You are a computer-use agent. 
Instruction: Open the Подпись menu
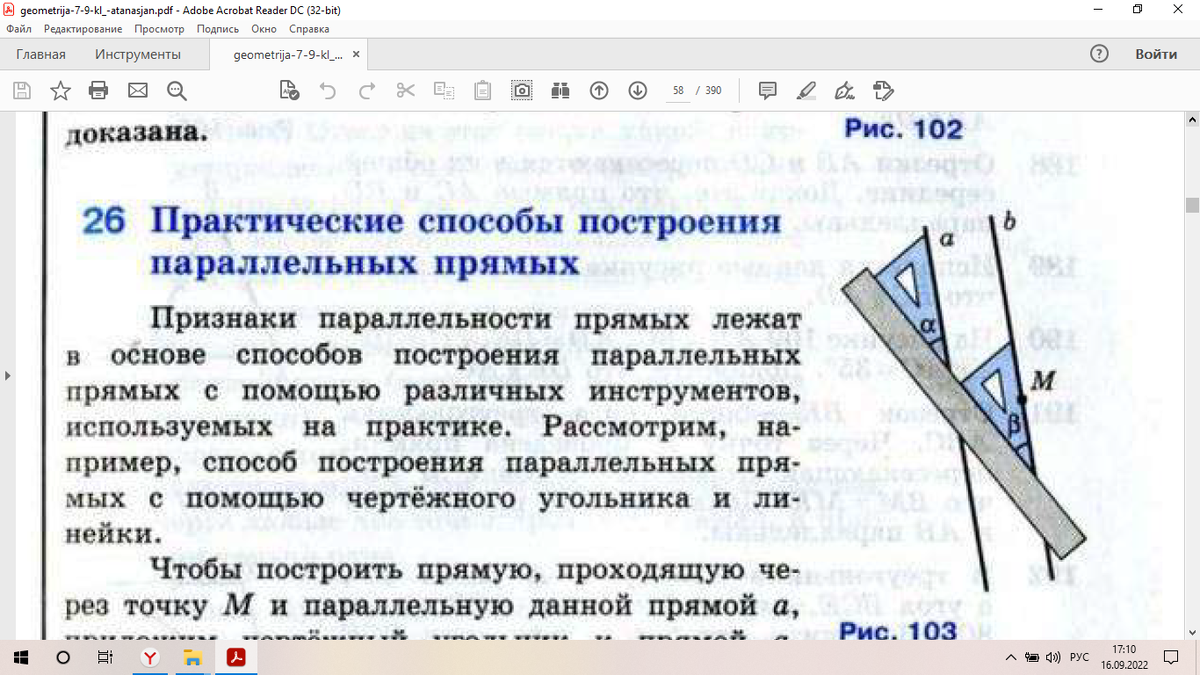[217, 29]
